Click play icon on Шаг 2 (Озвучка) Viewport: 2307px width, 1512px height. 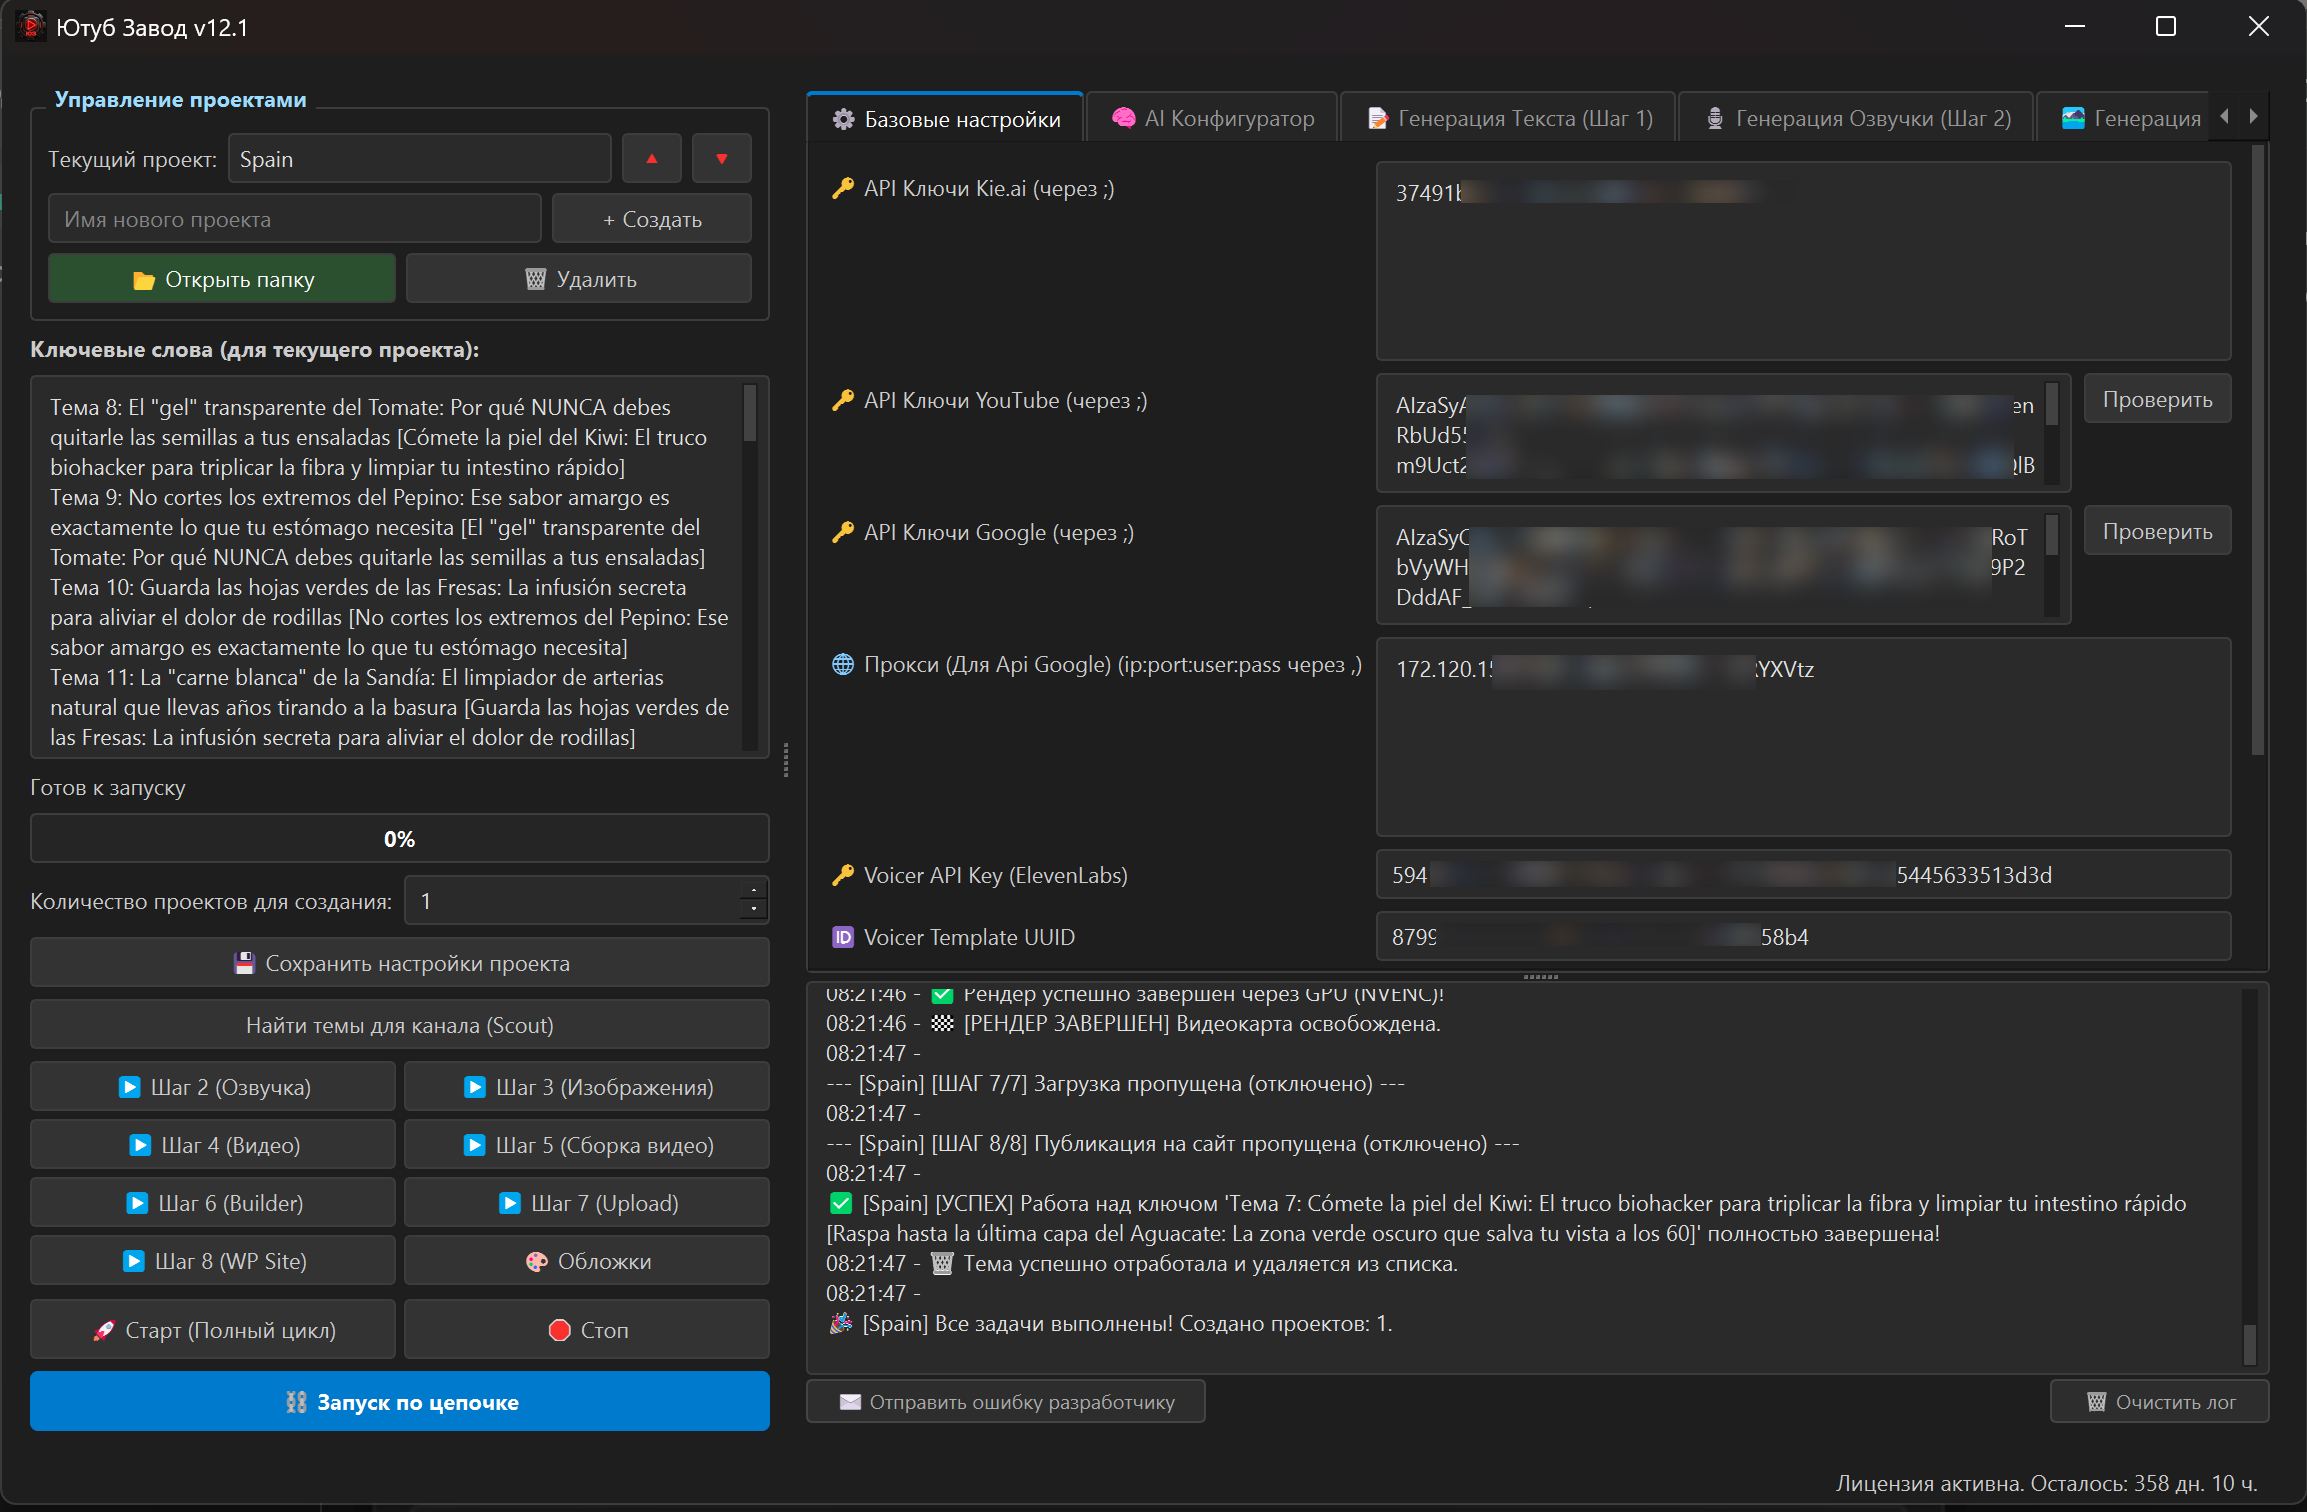130,1087
